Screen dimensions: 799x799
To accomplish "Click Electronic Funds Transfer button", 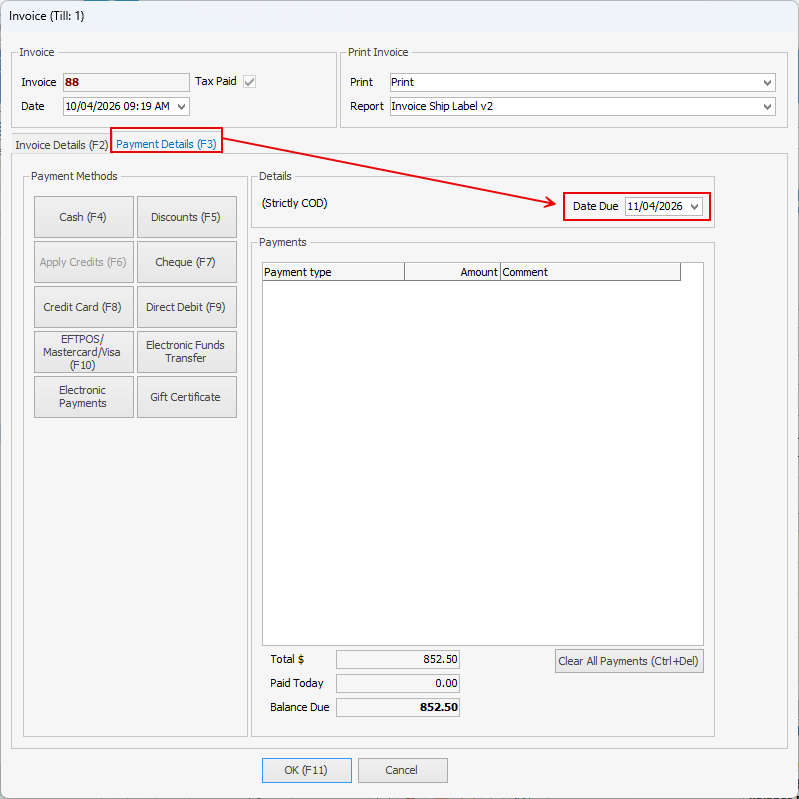I will point(186,352).
